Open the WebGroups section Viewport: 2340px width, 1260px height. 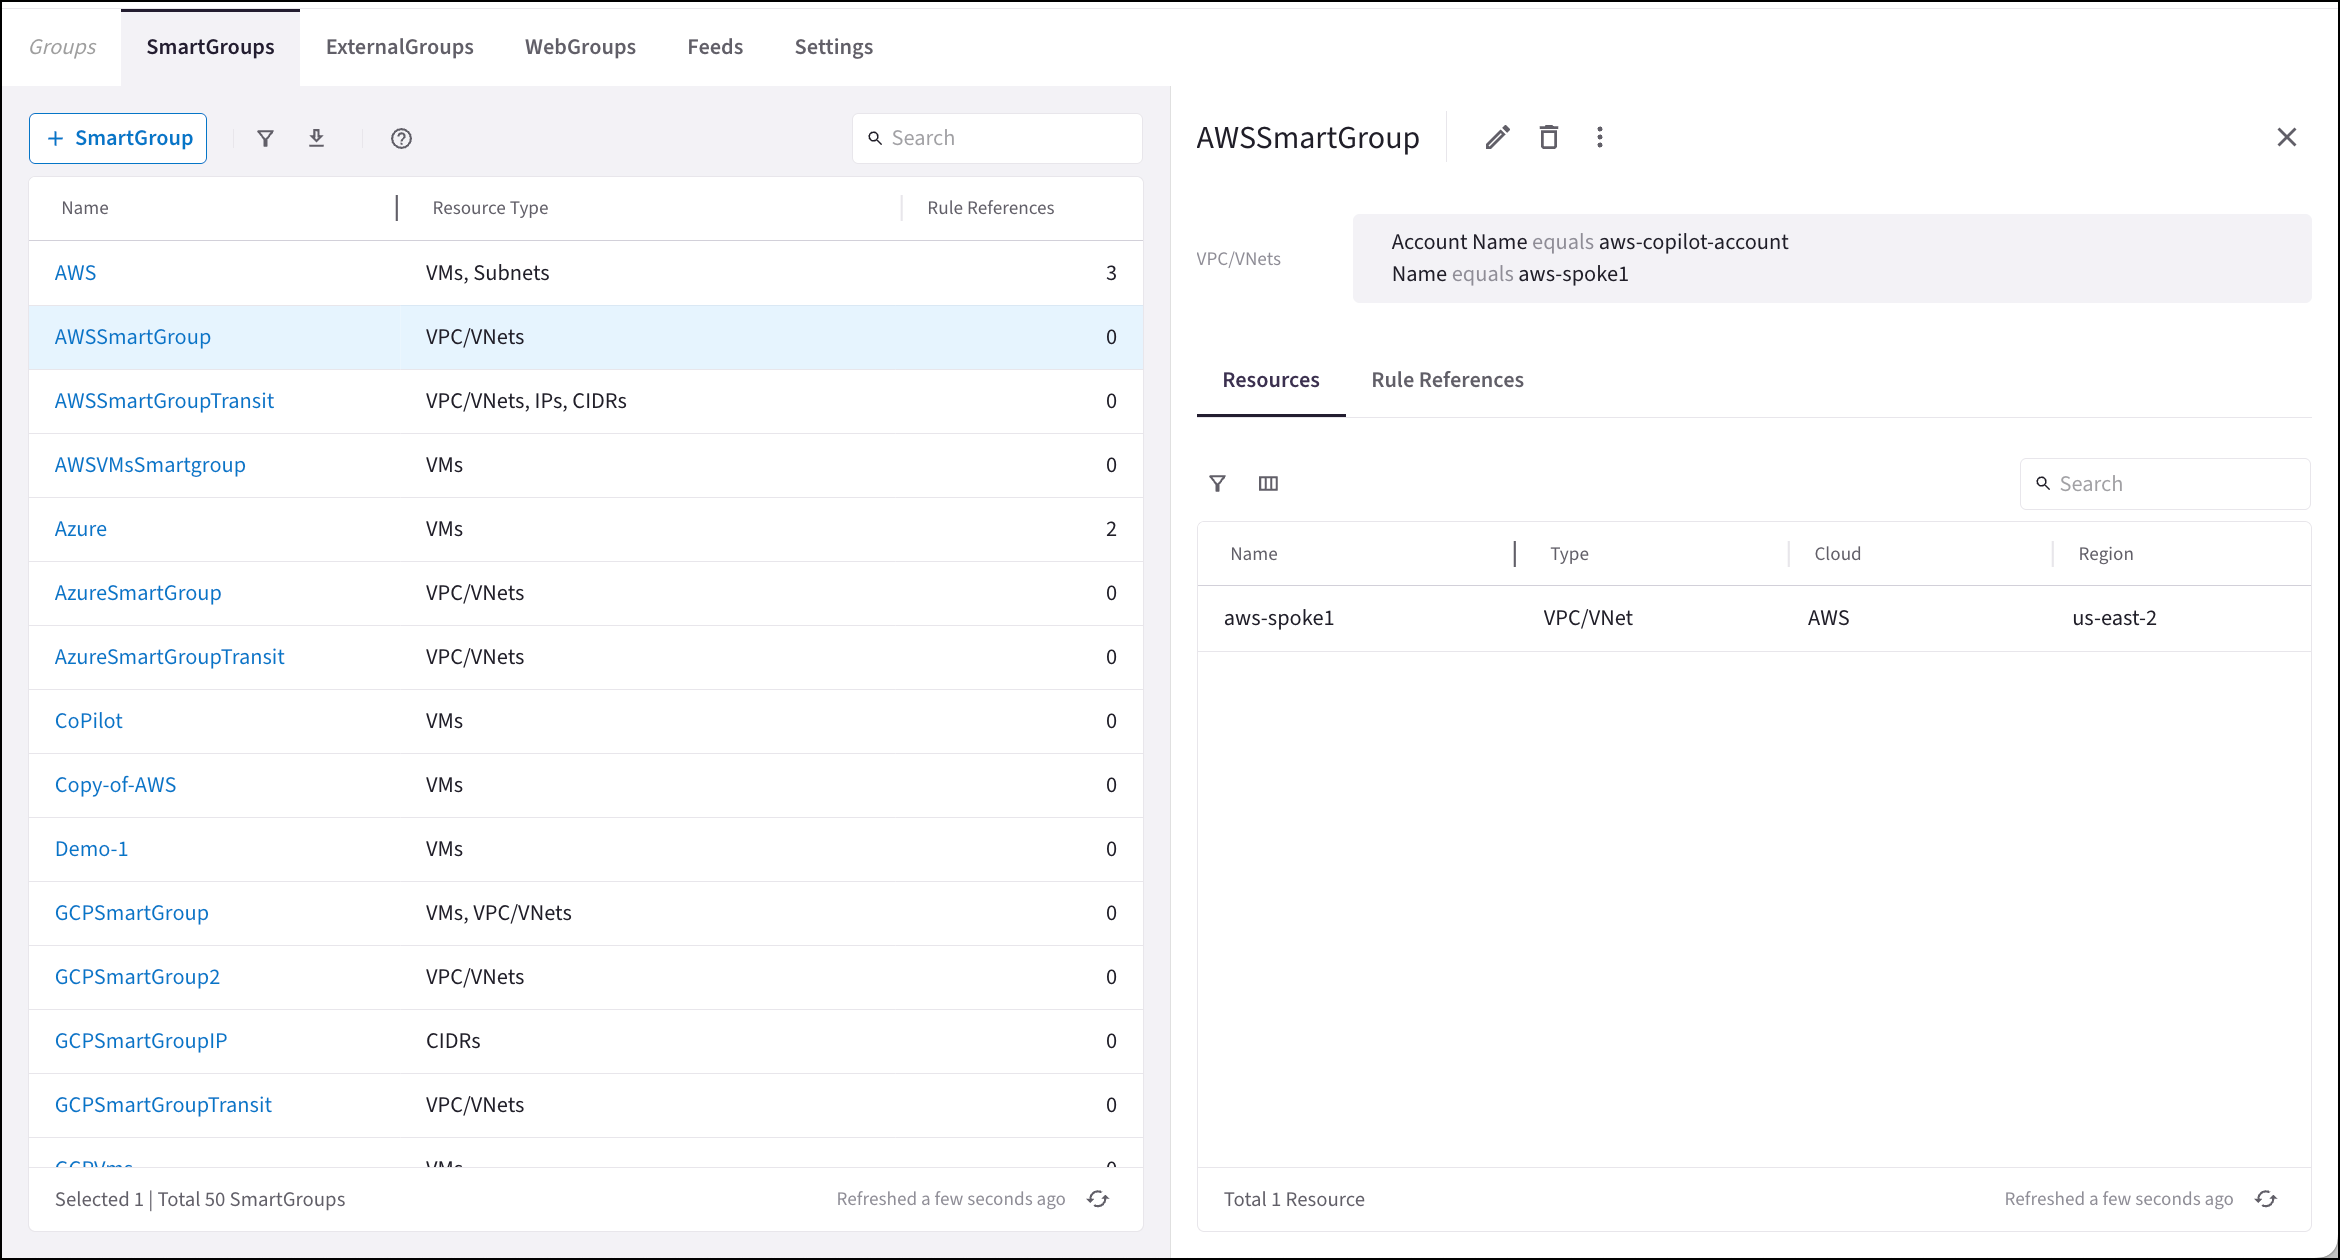(580, 46)
